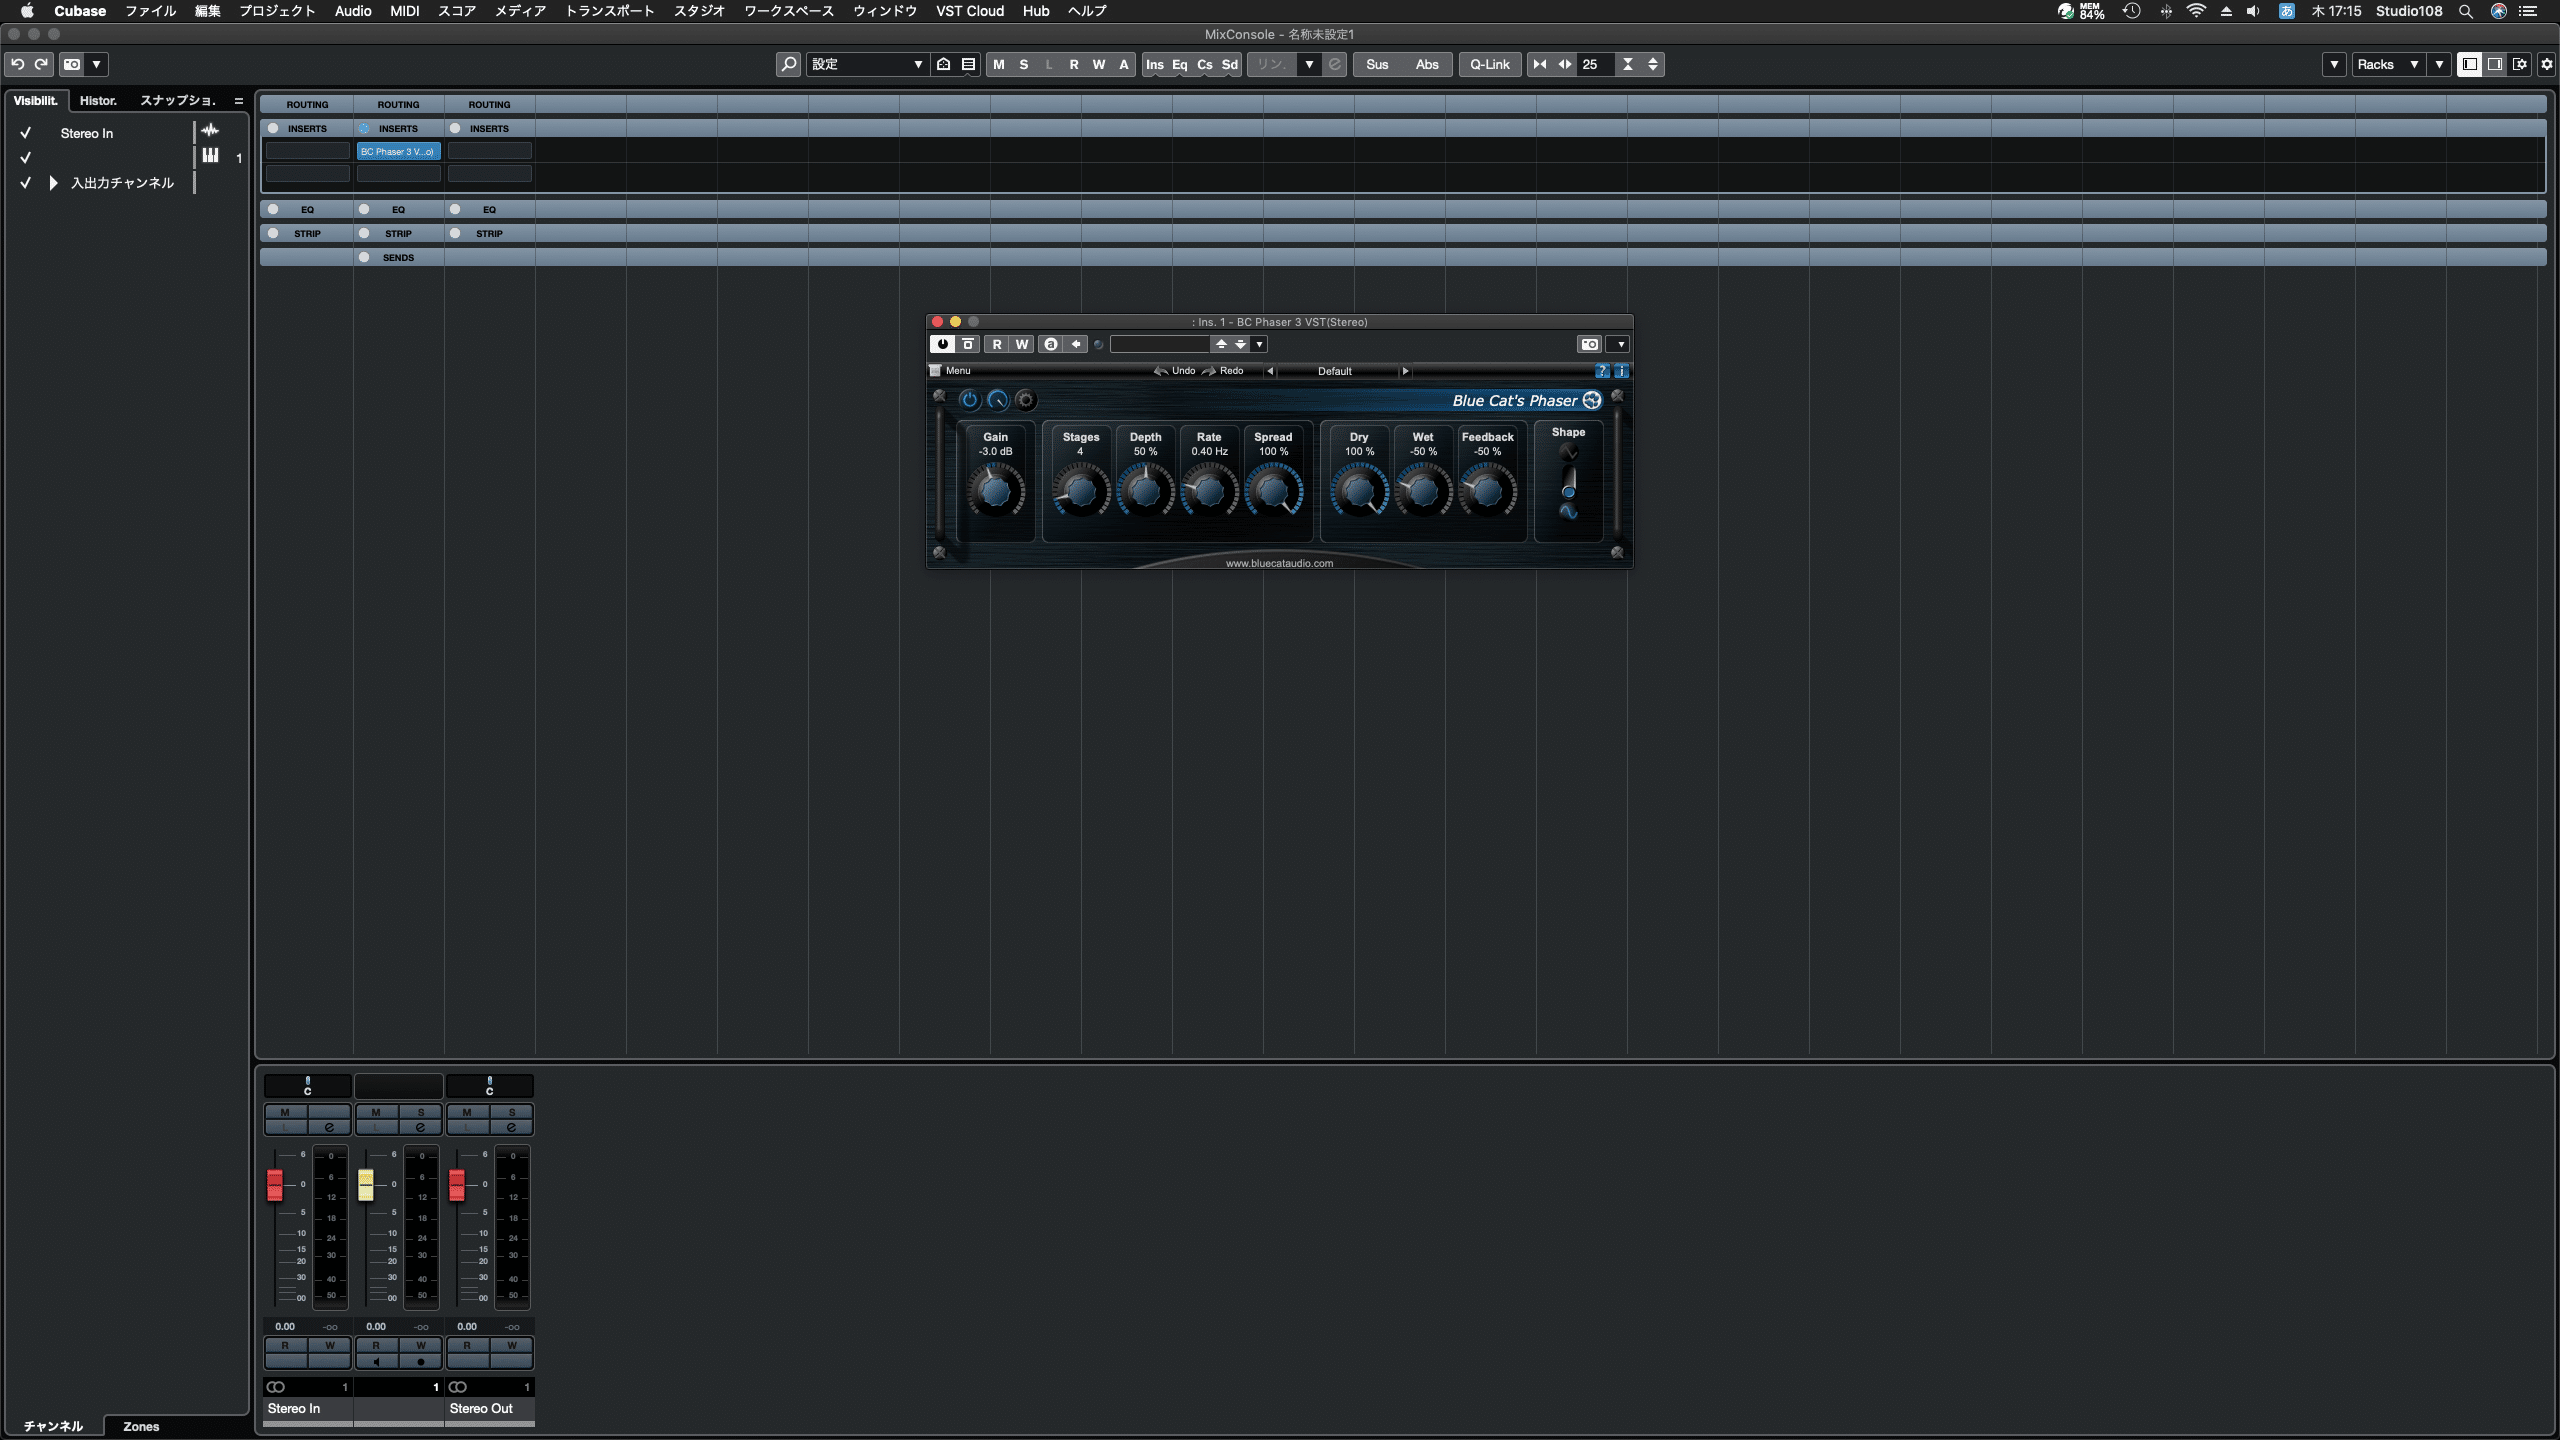Click the camera snapshot icon in the plugin window

point(1589,343)
